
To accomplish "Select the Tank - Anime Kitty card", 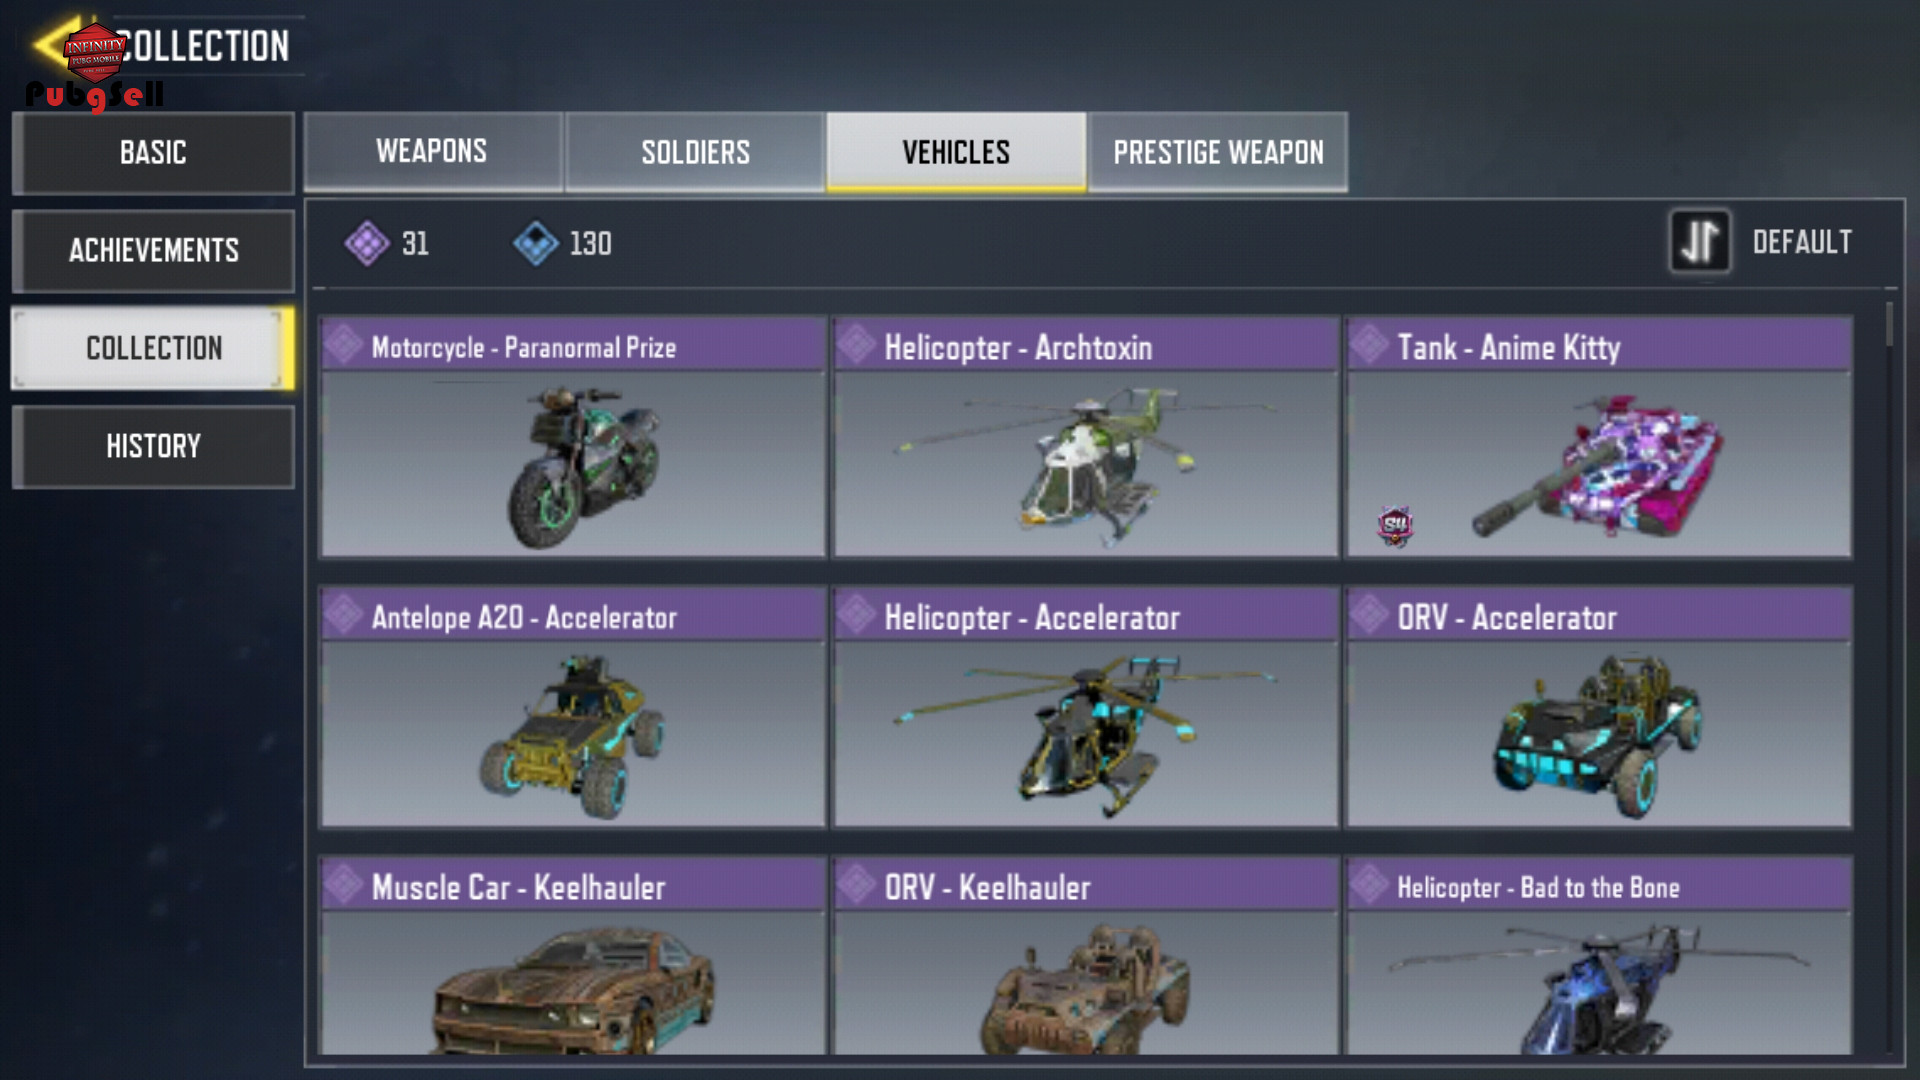I will (1599, 437).
